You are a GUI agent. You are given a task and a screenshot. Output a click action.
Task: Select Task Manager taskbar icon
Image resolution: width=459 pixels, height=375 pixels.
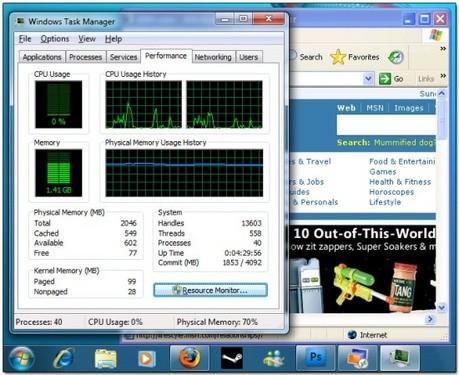click(400, 358)
